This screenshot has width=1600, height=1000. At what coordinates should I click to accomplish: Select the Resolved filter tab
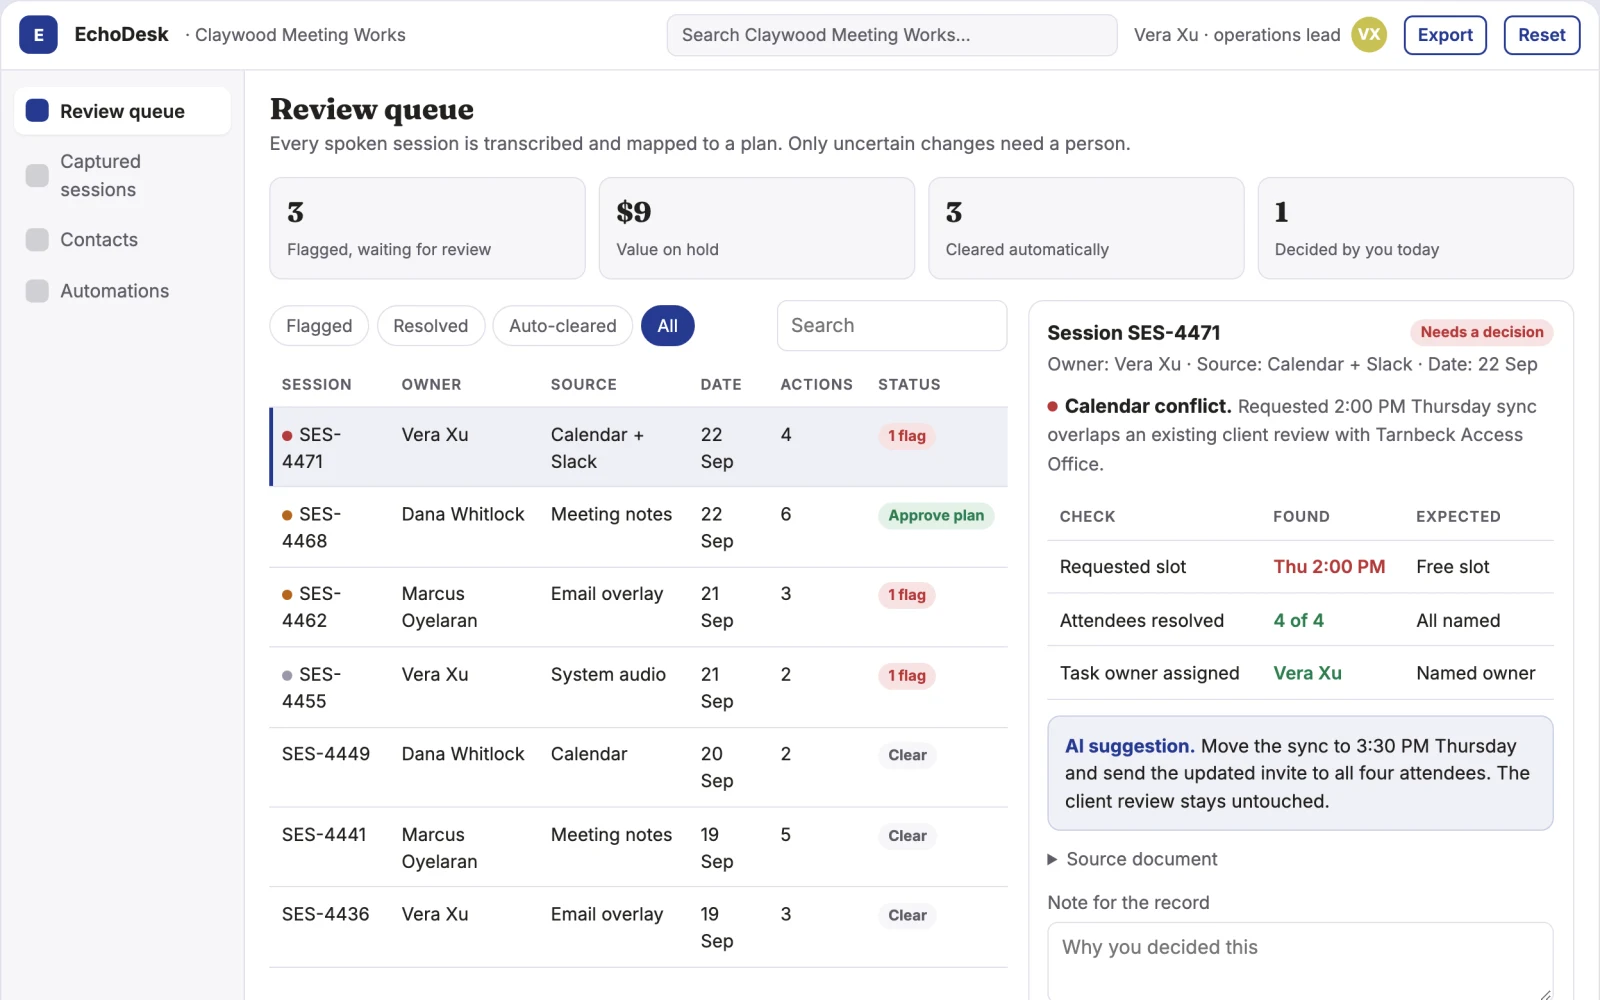coord(430,326)
